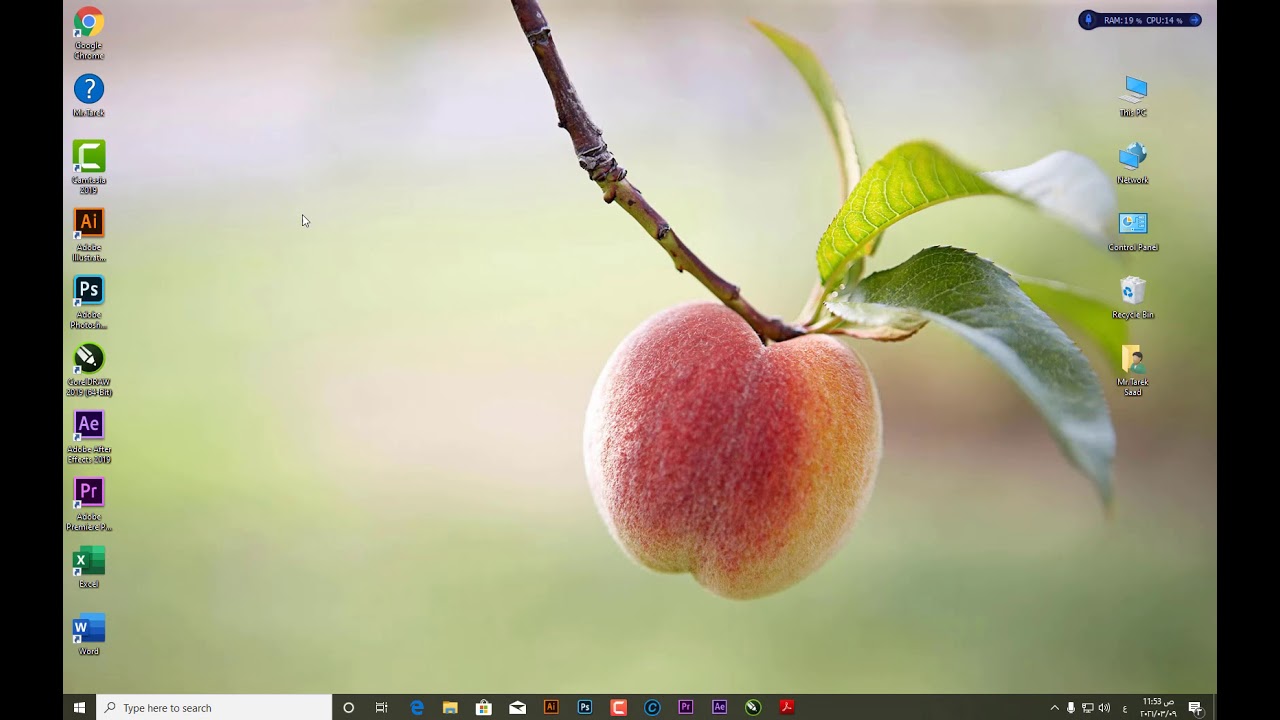
Task: Click the microphone tray icon
Action: [1071, 707]
